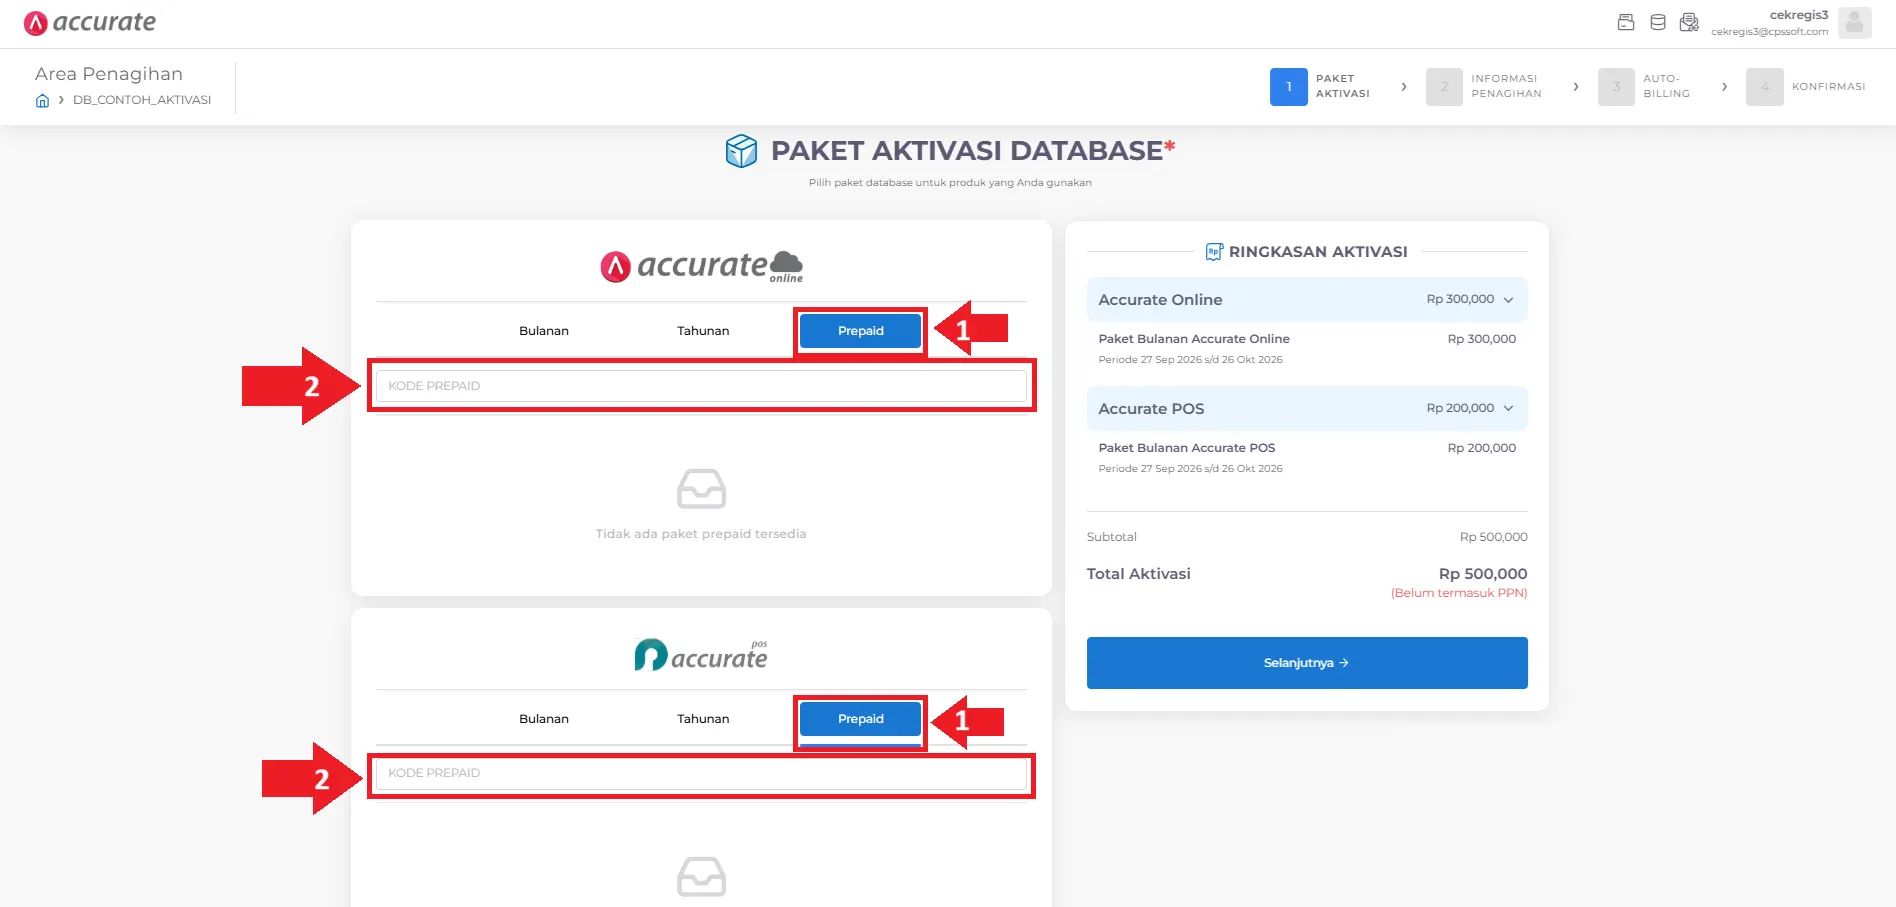Viewport: 1896px width, 907px height.
Task: Click the Subtotal Rp 500,000 value
Action: (1493, 537)
